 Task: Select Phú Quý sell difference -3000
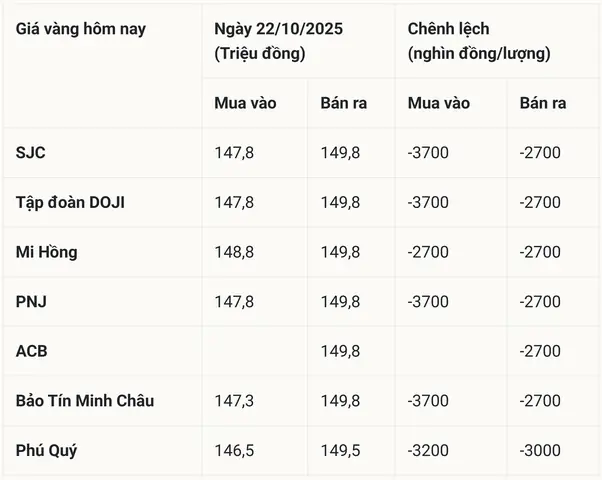tap(540, 450)
